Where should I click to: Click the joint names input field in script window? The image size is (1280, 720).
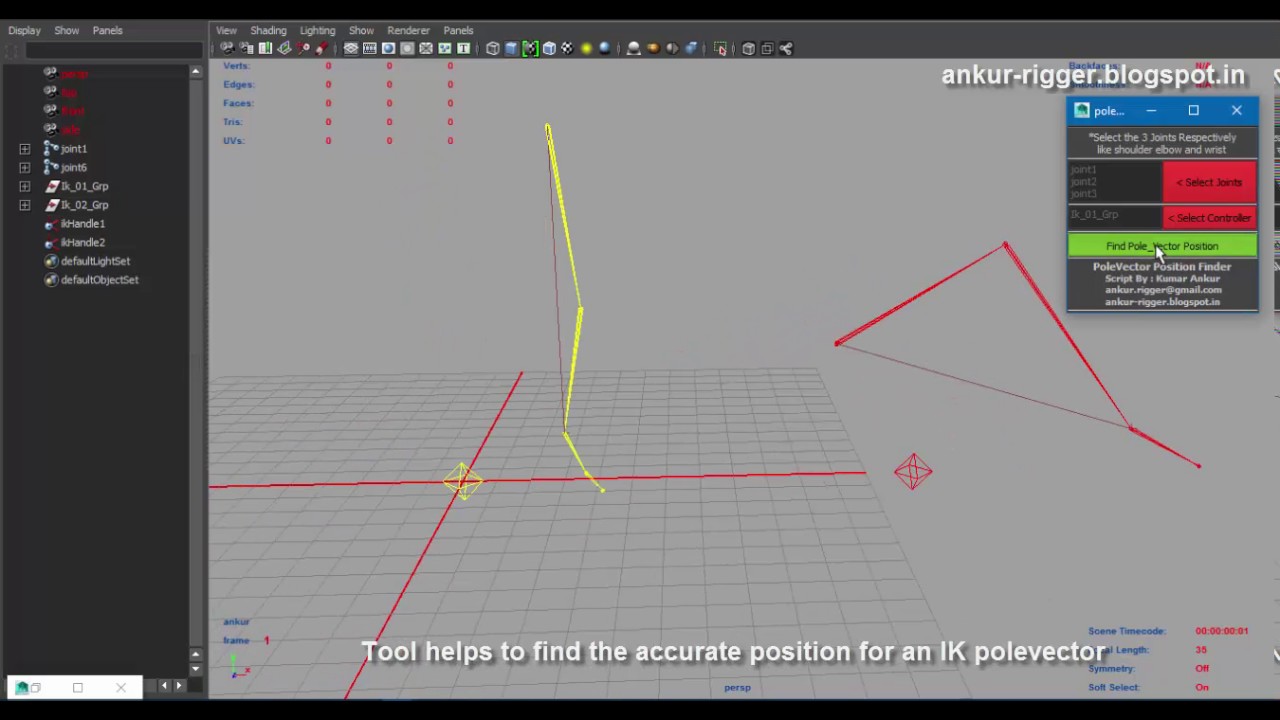(1110, 181)
